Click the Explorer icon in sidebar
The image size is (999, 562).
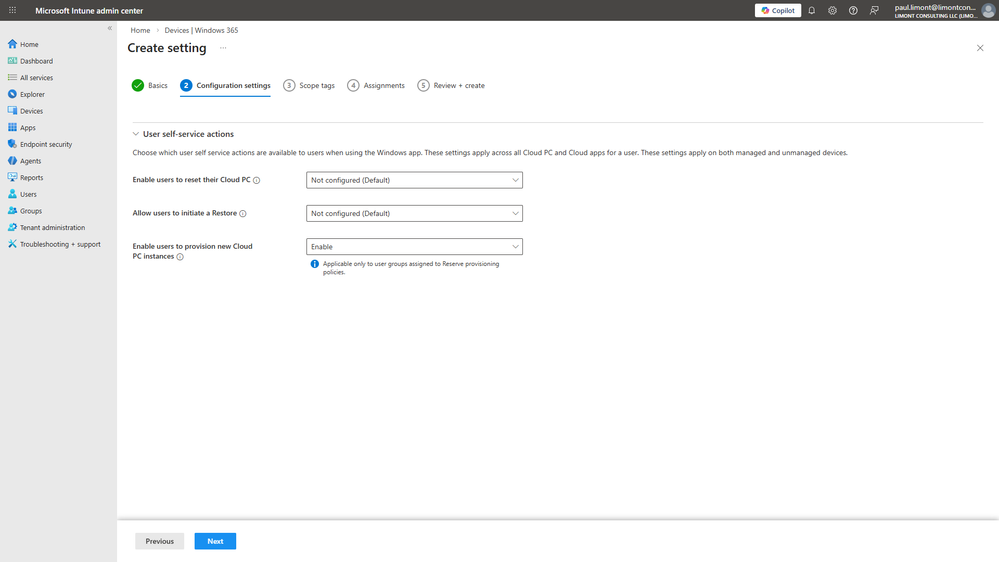point(12,94)
